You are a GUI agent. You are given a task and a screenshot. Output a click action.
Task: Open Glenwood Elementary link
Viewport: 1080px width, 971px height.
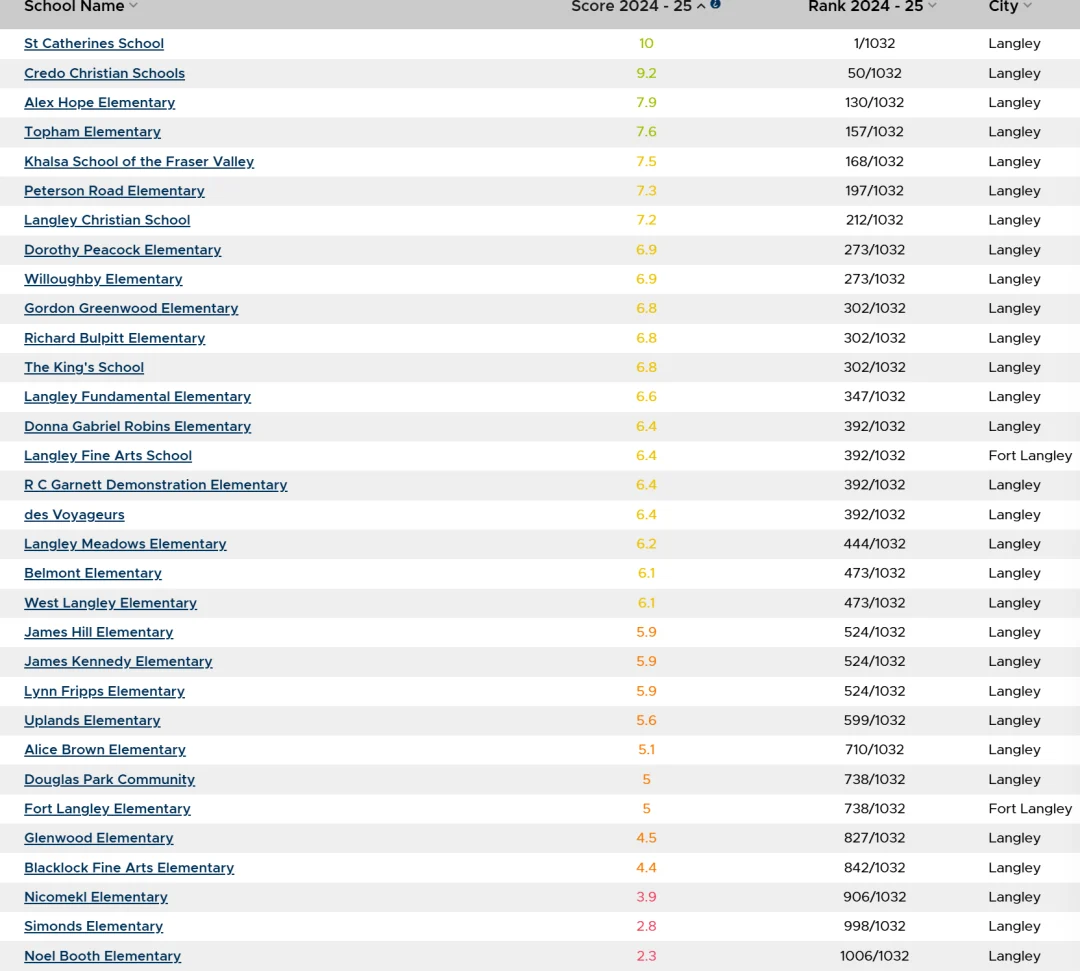click(x=98, y=838)
